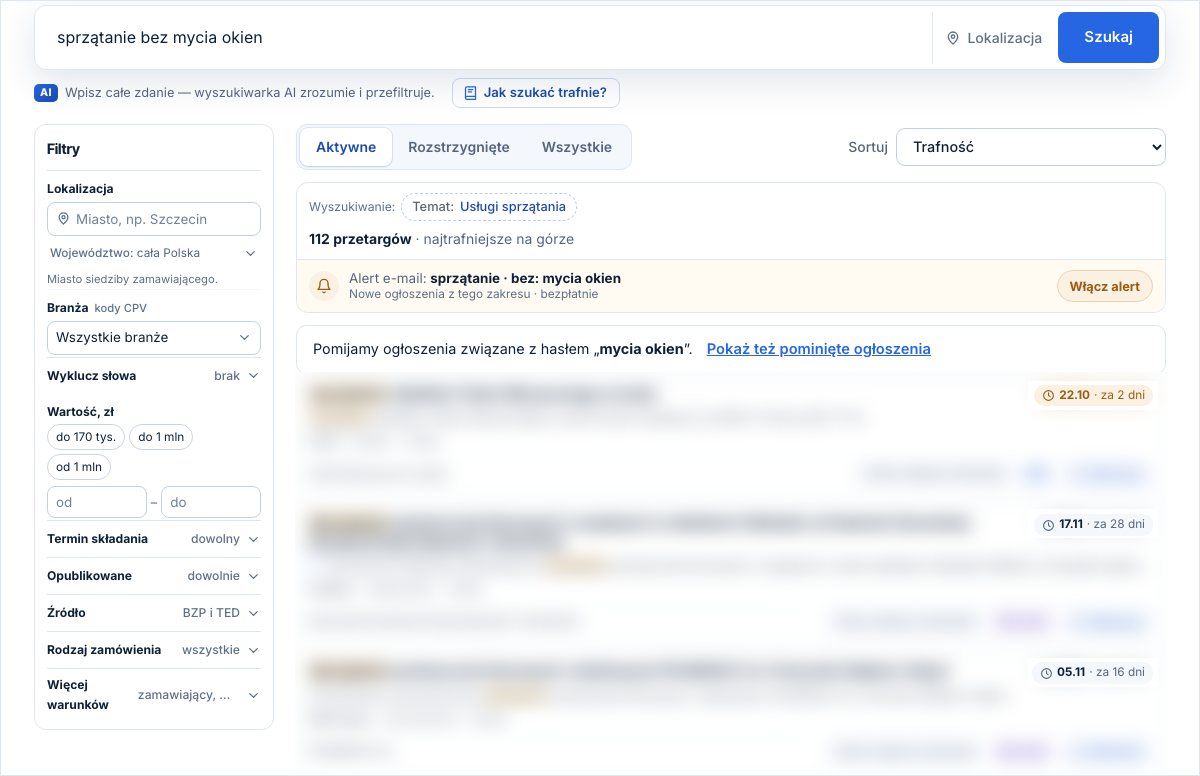The width and height of the screenshot is (1200, 776).
Task: Click the clock icon next to 17.11 deadline
Action: click(x=1048, y=524)
